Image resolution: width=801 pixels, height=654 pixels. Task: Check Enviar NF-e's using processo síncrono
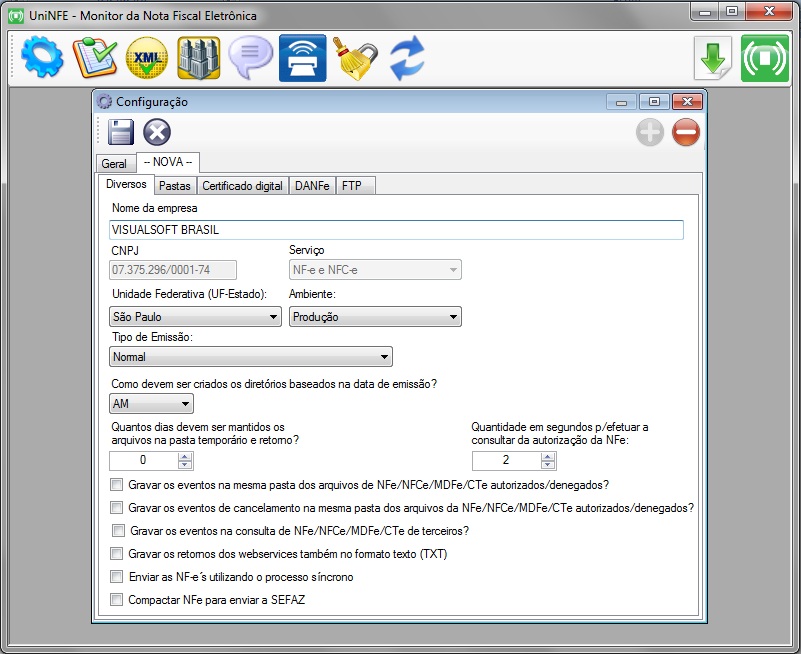(116, 576)
